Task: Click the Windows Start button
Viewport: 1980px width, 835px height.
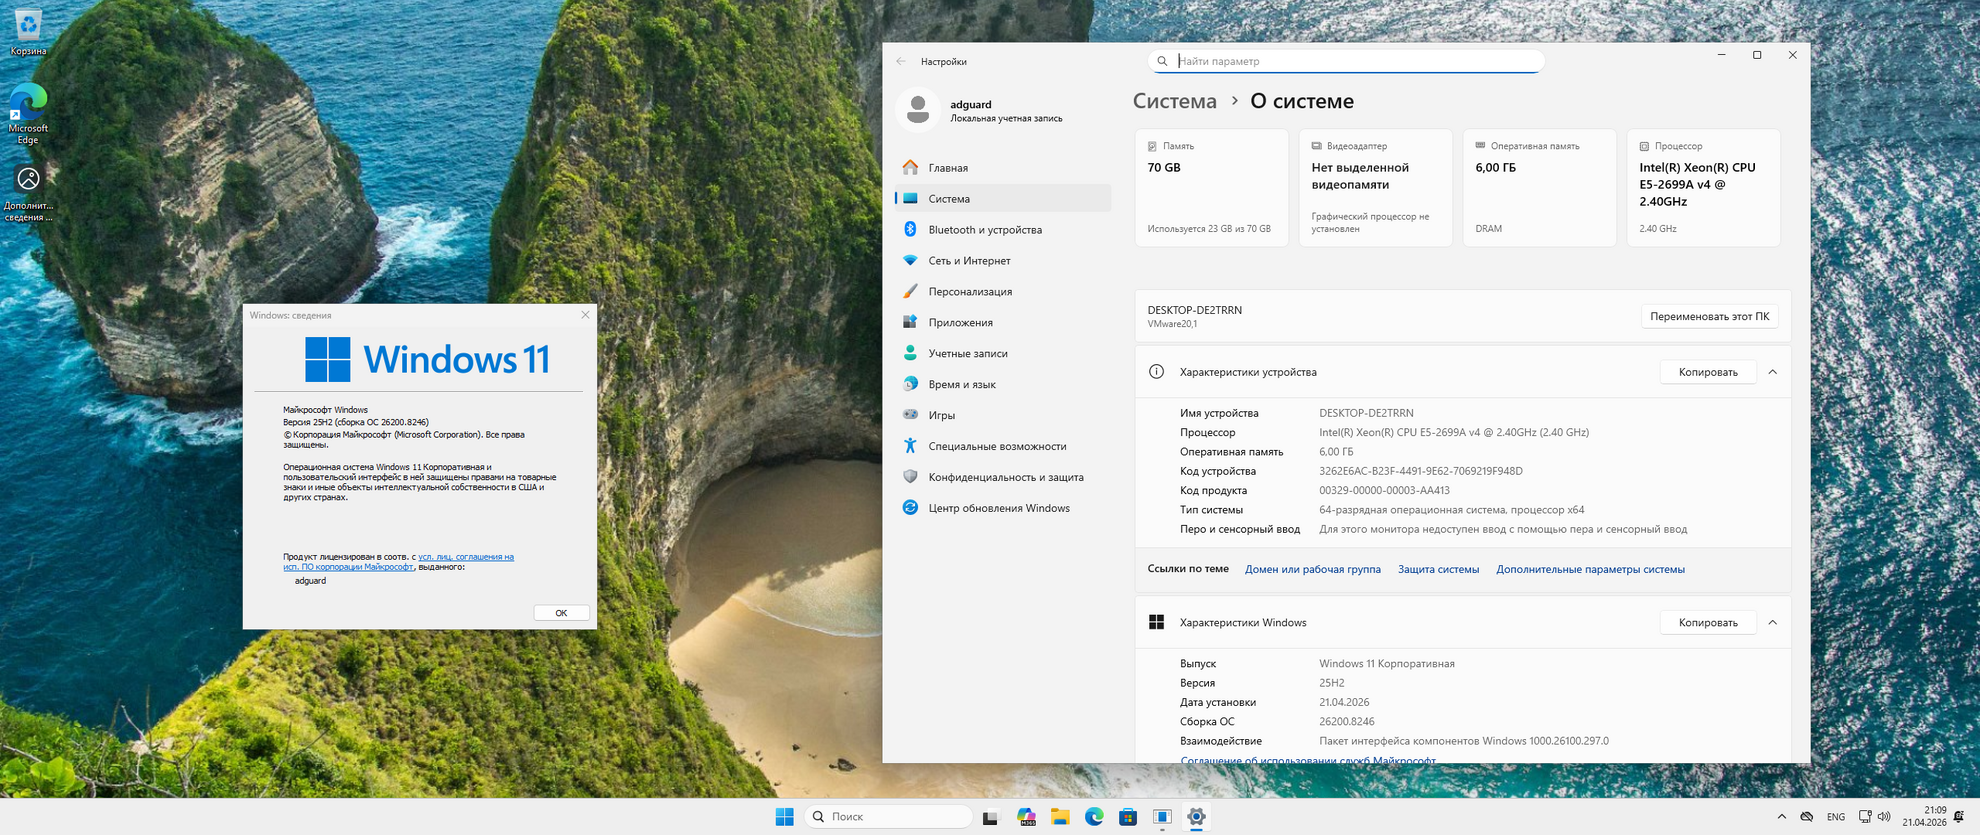Action: pyautogui.click(x=784, y=817)
